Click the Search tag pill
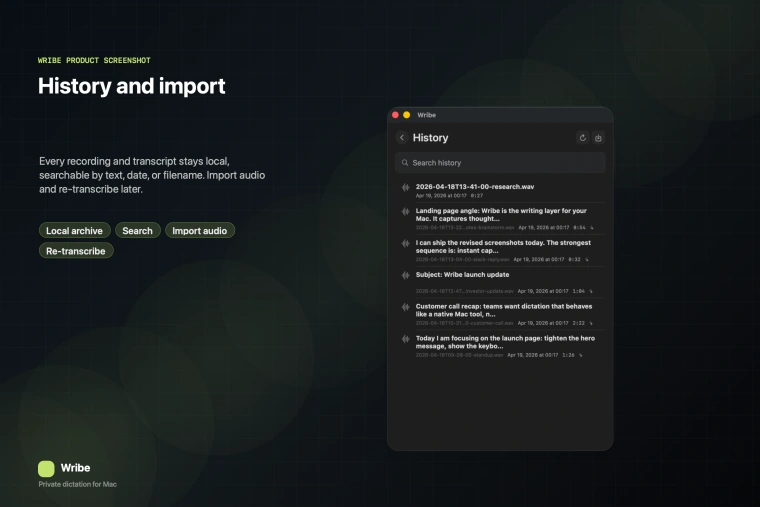This screenshot has width=760, height=507. [x=137, y=231]
